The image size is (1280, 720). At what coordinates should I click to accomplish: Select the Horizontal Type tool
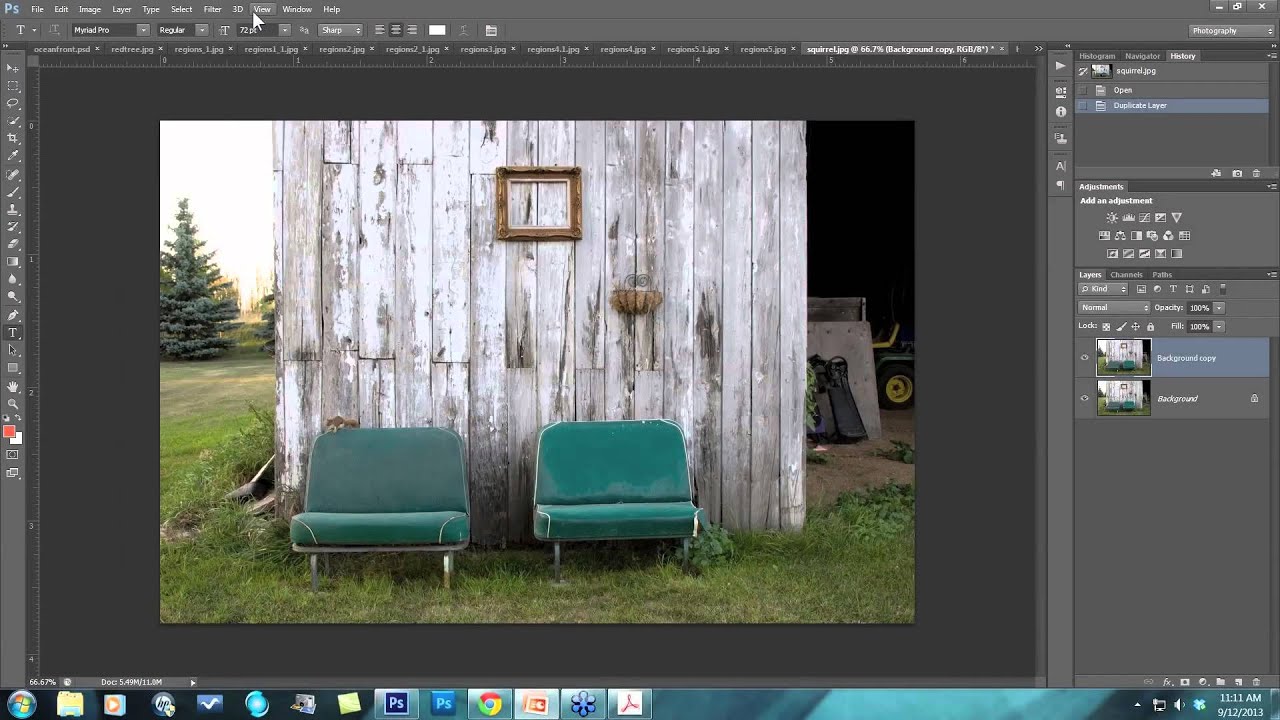pos(13,333)
